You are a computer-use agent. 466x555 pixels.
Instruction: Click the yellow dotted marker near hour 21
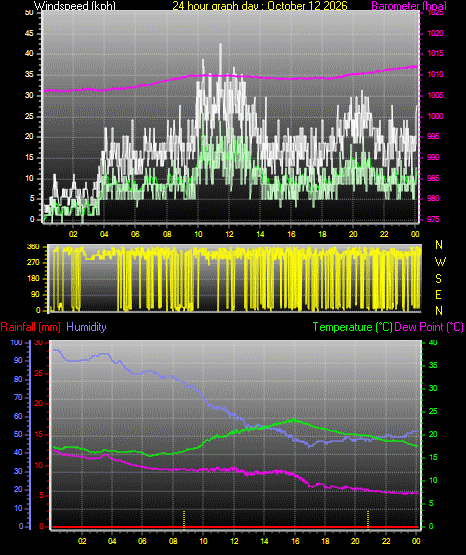click(x=368, y=520)
